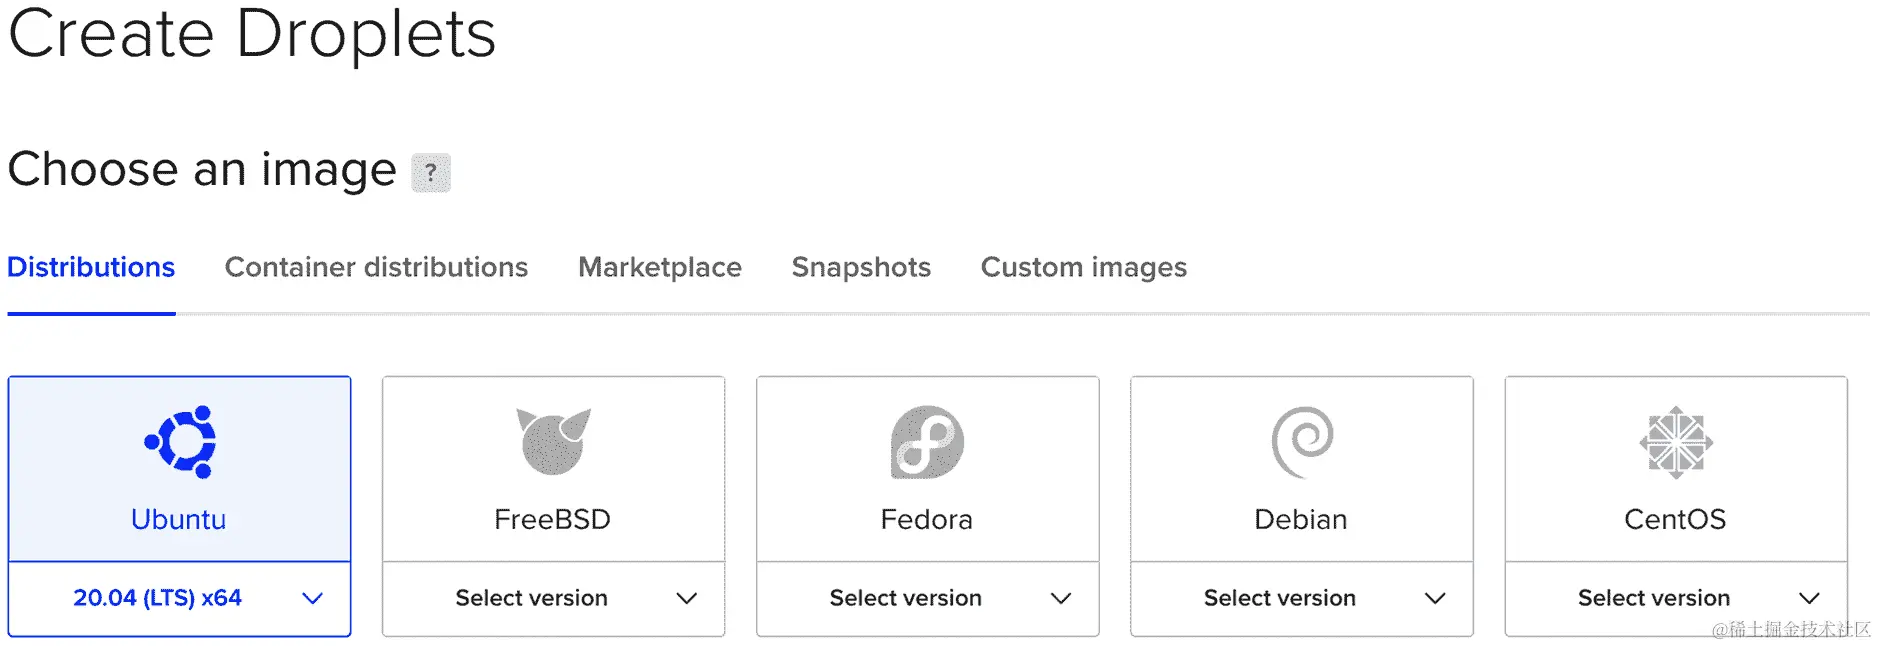The height and width of the screenshot is (646, 1878).
Task: Open the CentOS Select version dropdown
Action: (x=1676, y=598)
